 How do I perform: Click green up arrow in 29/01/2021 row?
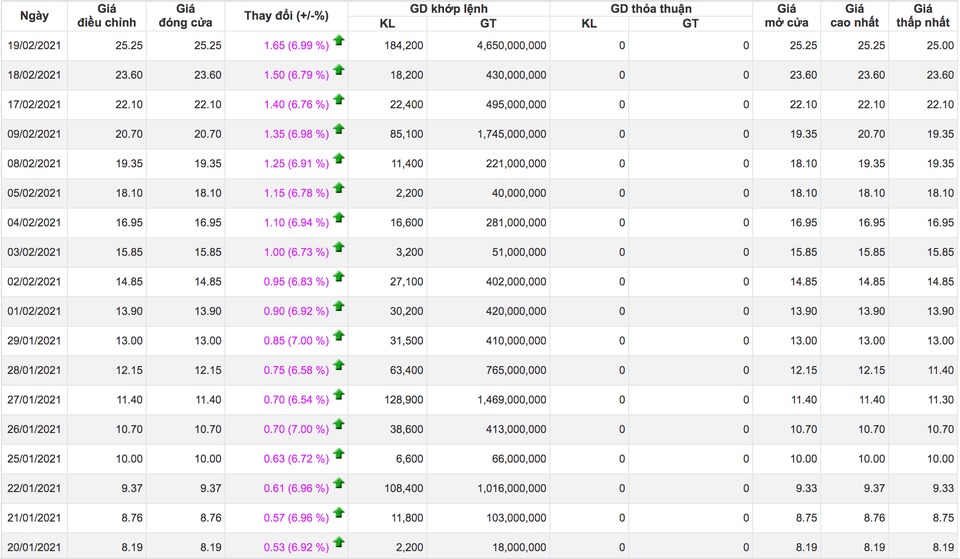coord(339,336)
